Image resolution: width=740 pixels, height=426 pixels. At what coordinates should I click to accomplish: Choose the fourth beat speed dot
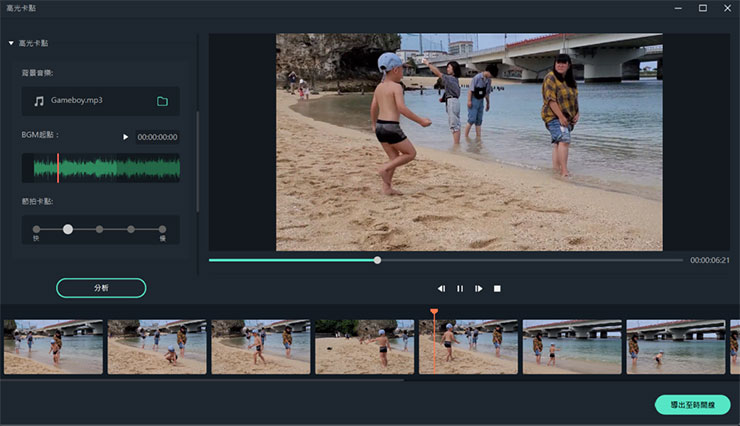131,229
